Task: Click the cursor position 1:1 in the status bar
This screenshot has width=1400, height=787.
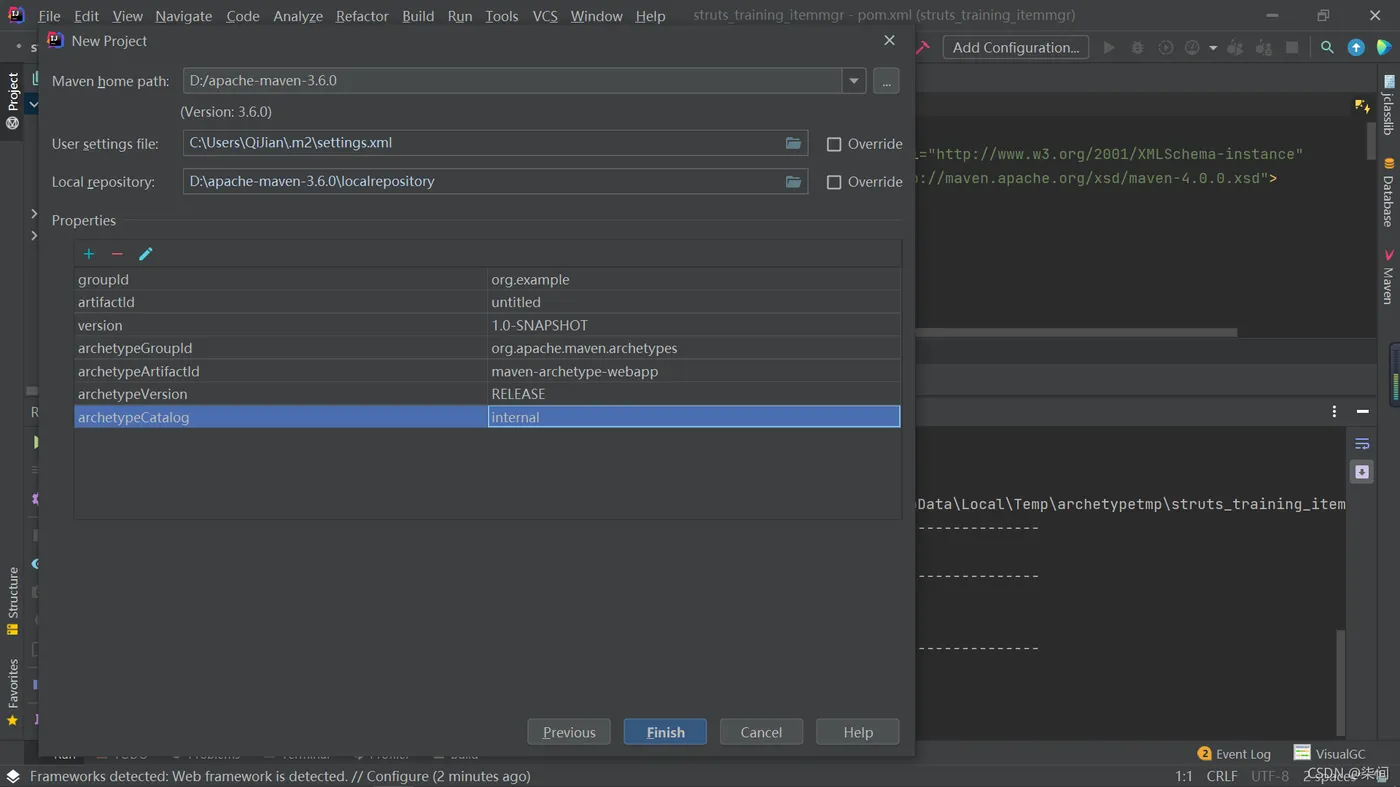Action: [1184, 776]
